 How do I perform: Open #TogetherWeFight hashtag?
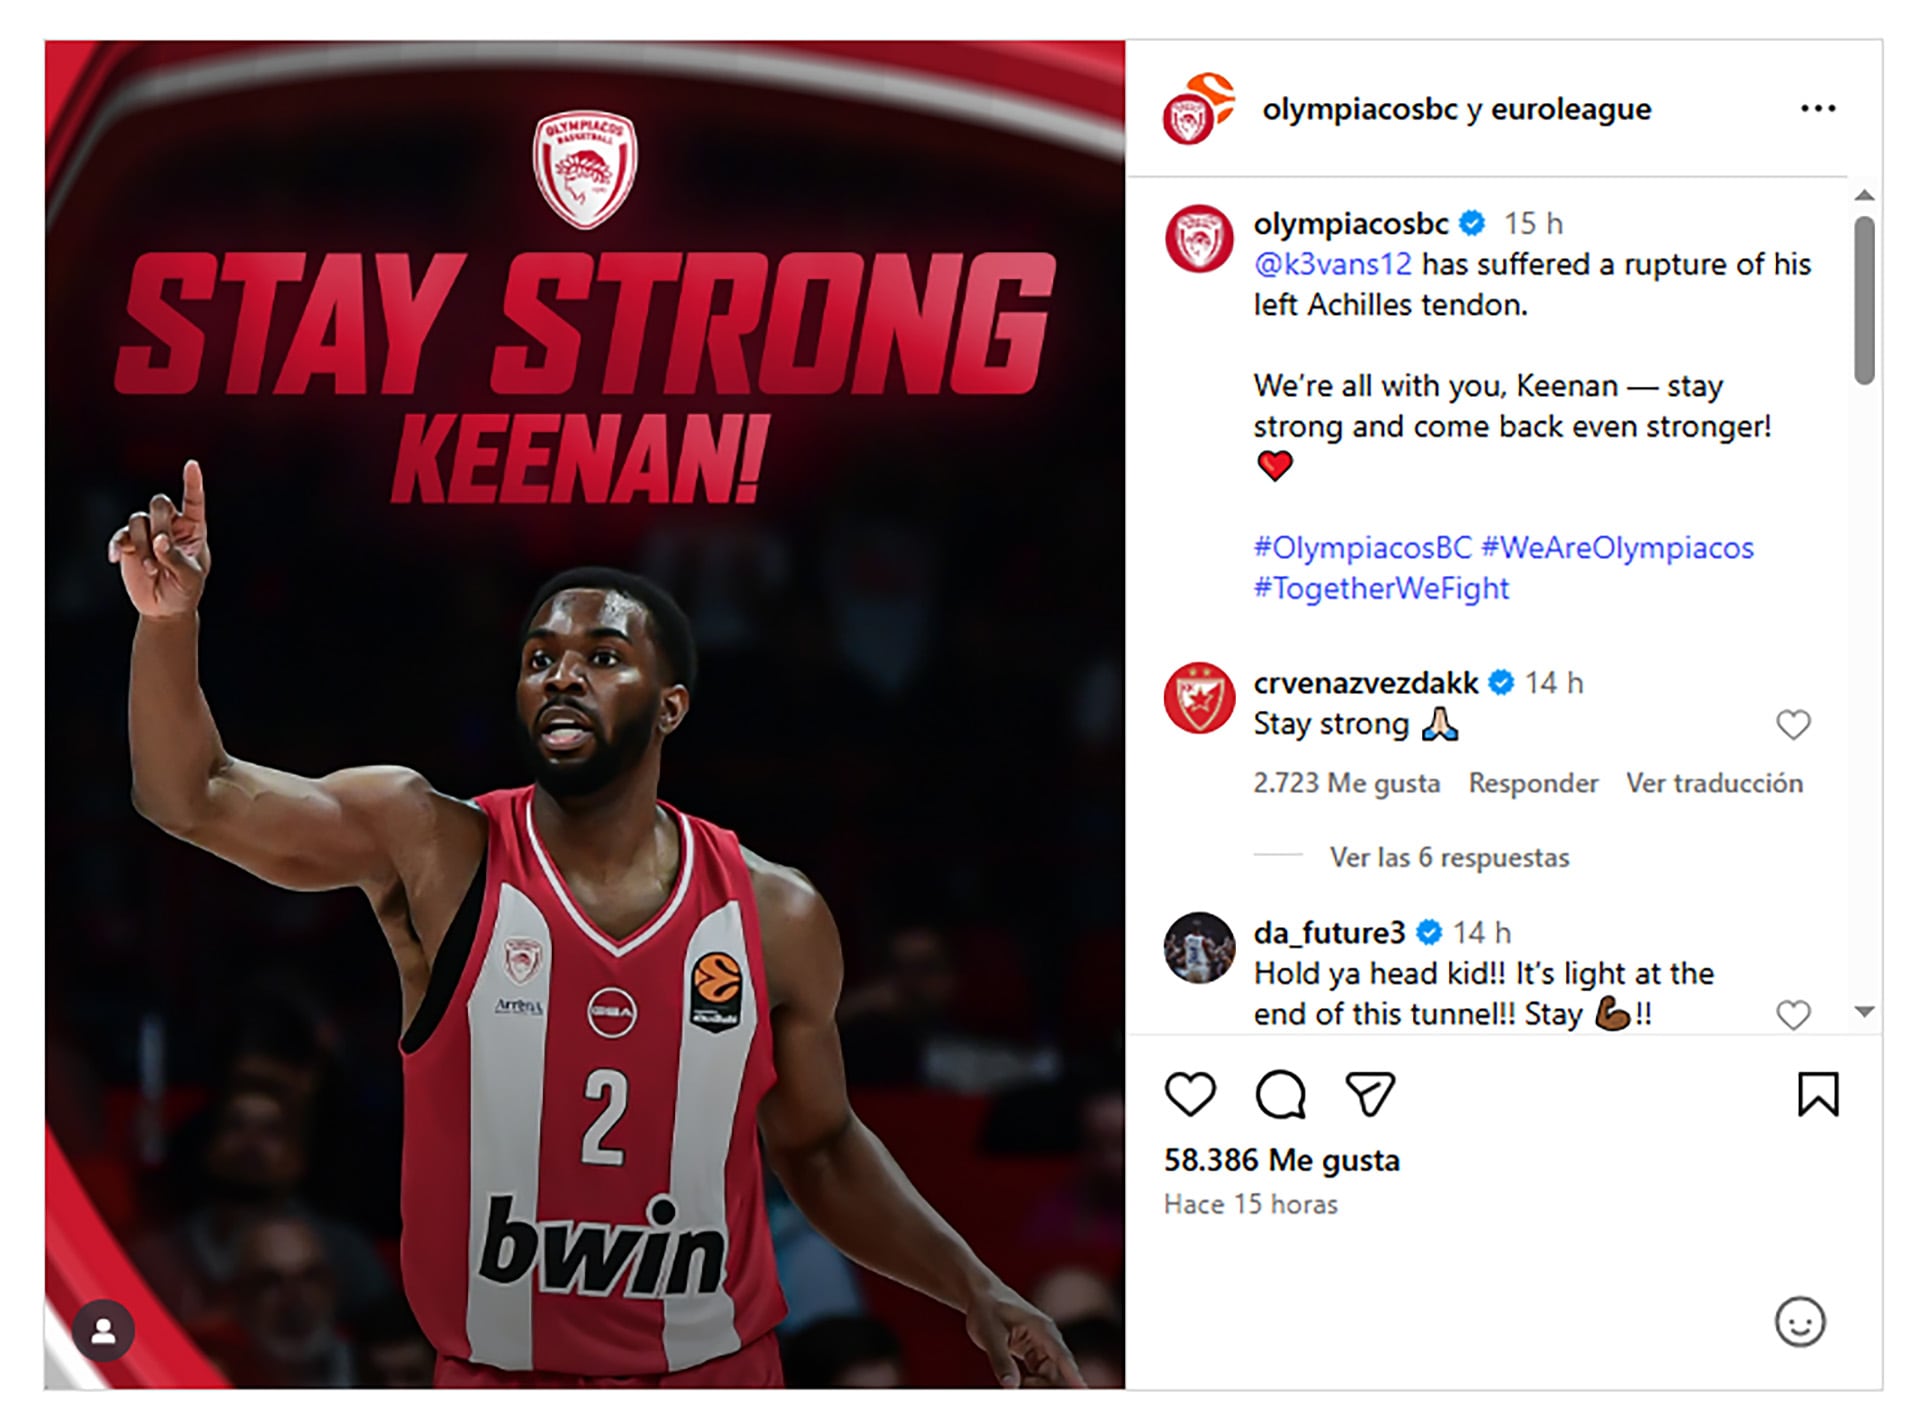[x=1381, y=588]
